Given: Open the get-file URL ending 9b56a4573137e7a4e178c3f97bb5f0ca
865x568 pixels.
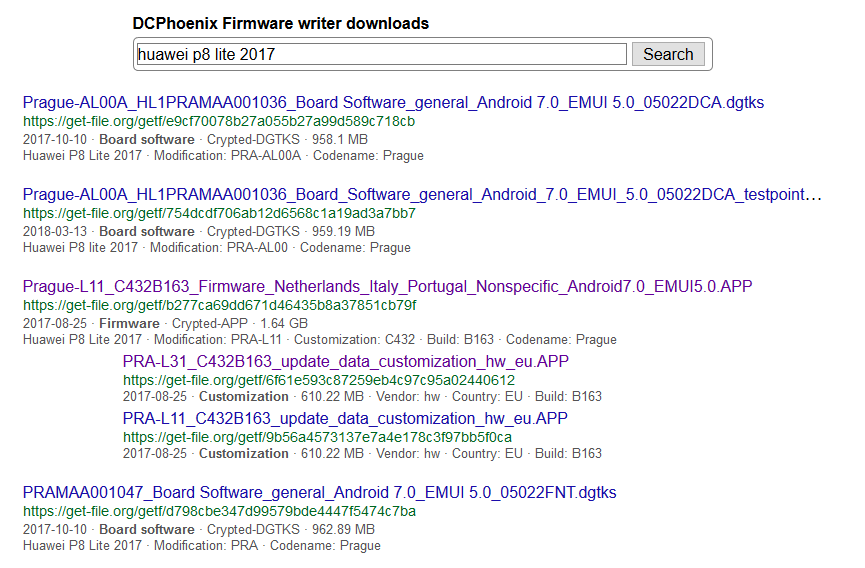Looking at the screenshot, I should click(317, 437).
